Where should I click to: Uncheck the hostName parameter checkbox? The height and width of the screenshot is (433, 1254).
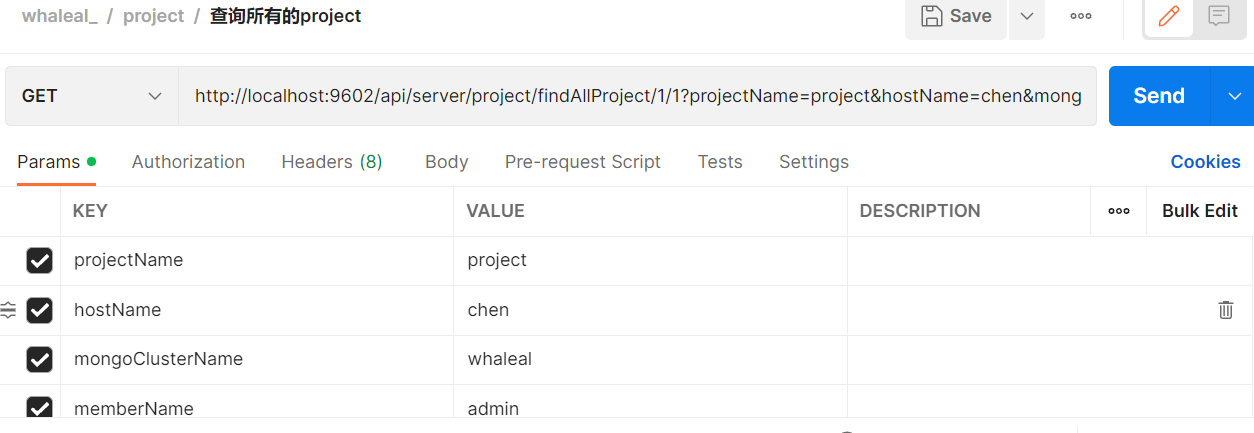pos(39,311)
